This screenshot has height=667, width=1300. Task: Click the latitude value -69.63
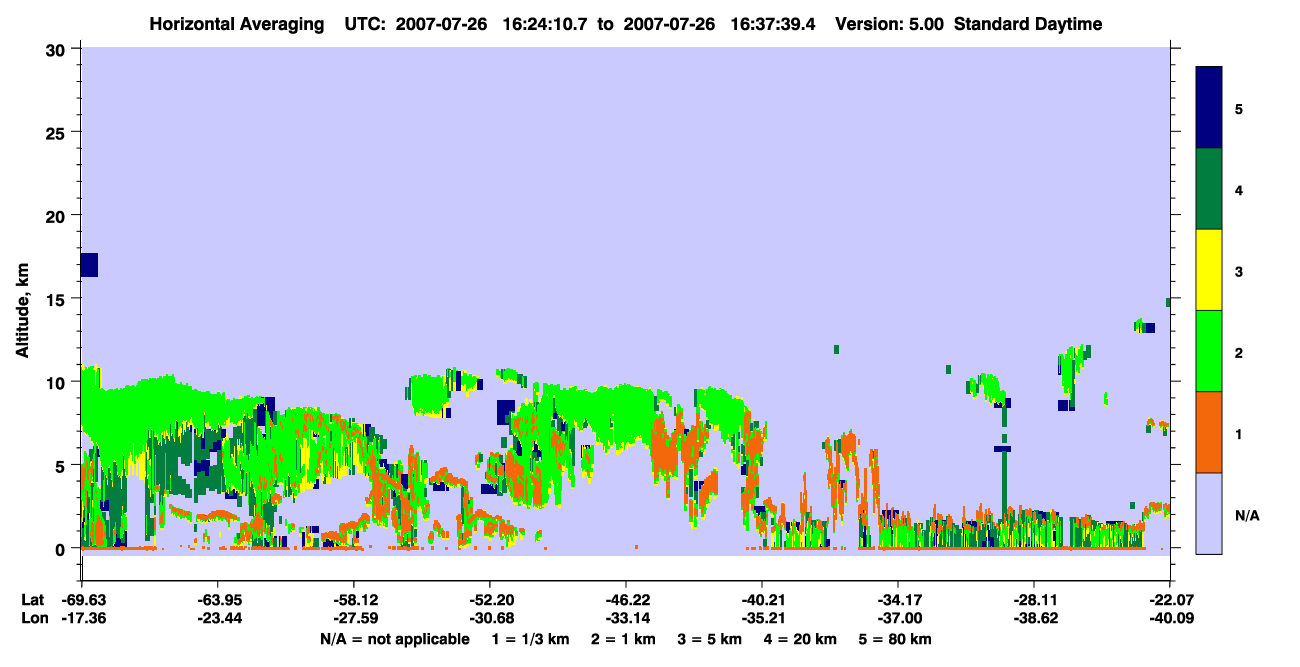tap(82, 600)
